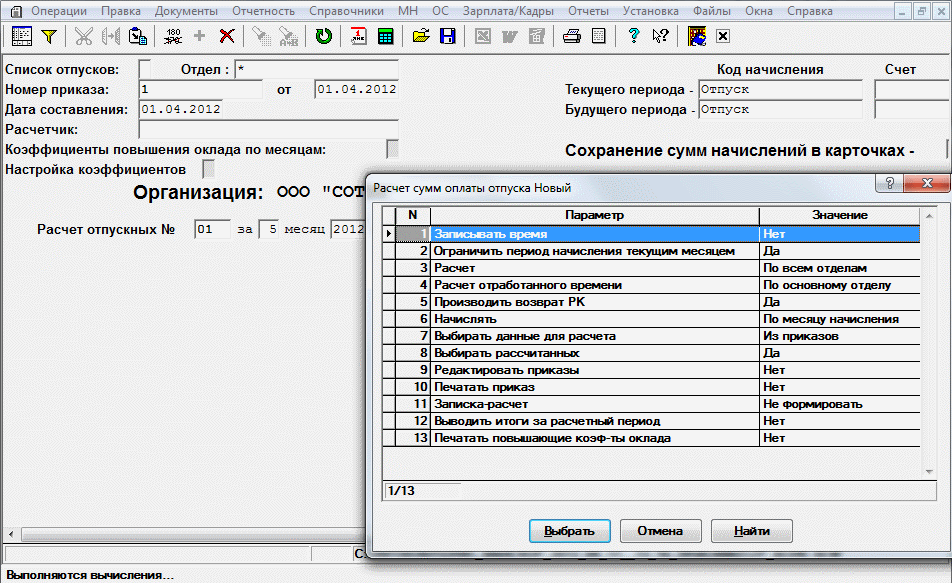Viewport: 952px width, 583px height.
Task: Open the Операции menu
Action: coord(59,11)
